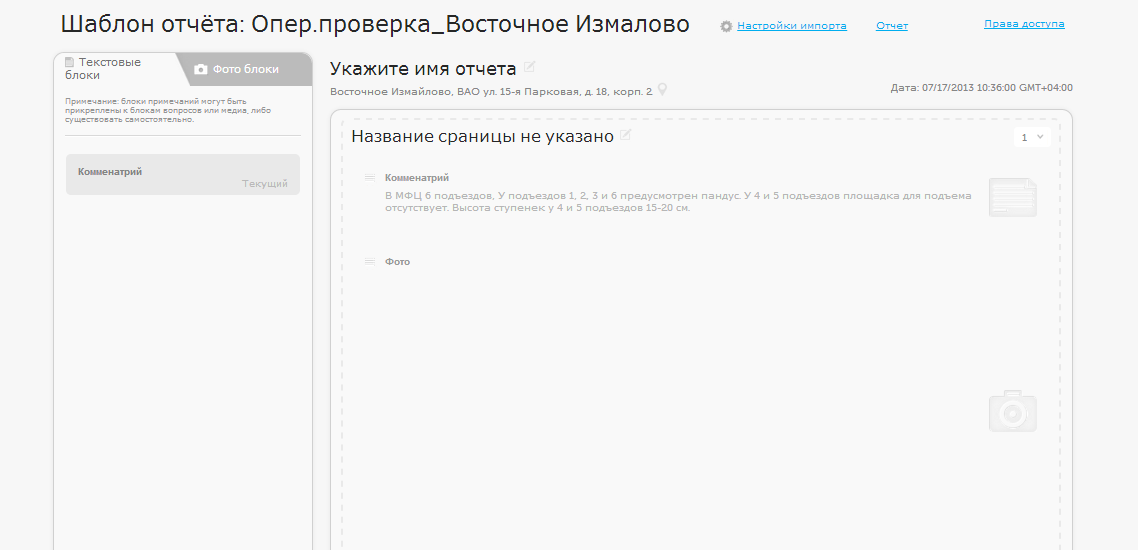Click the camera icon on Фото блоки tab
The height and width of the screenshot is (550, 1138).
(x=201, y=69)
